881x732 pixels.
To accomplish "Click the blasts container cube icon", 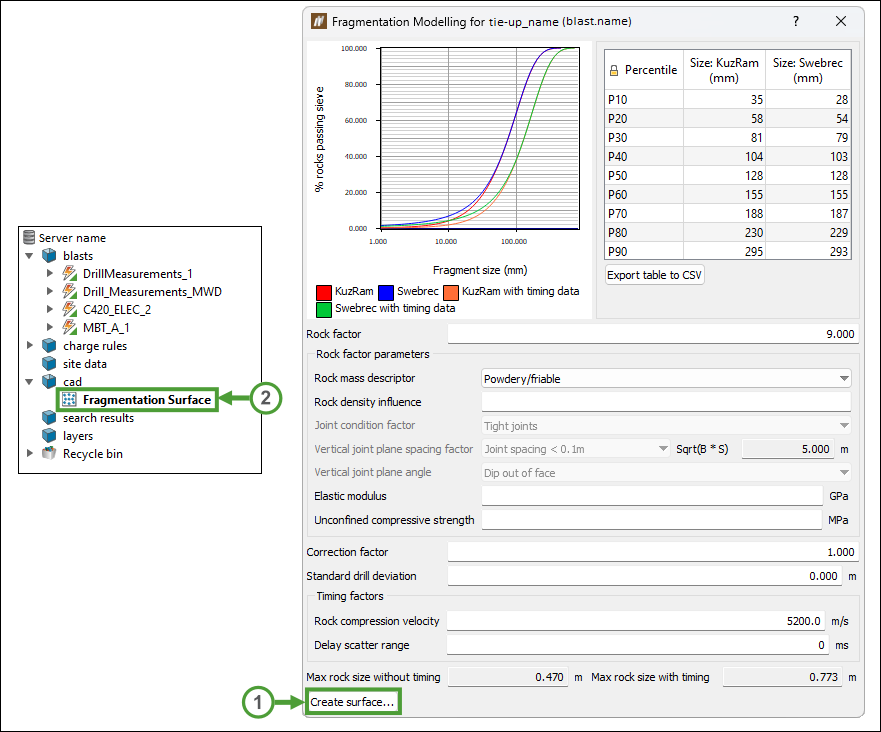I will pos(49,256).
